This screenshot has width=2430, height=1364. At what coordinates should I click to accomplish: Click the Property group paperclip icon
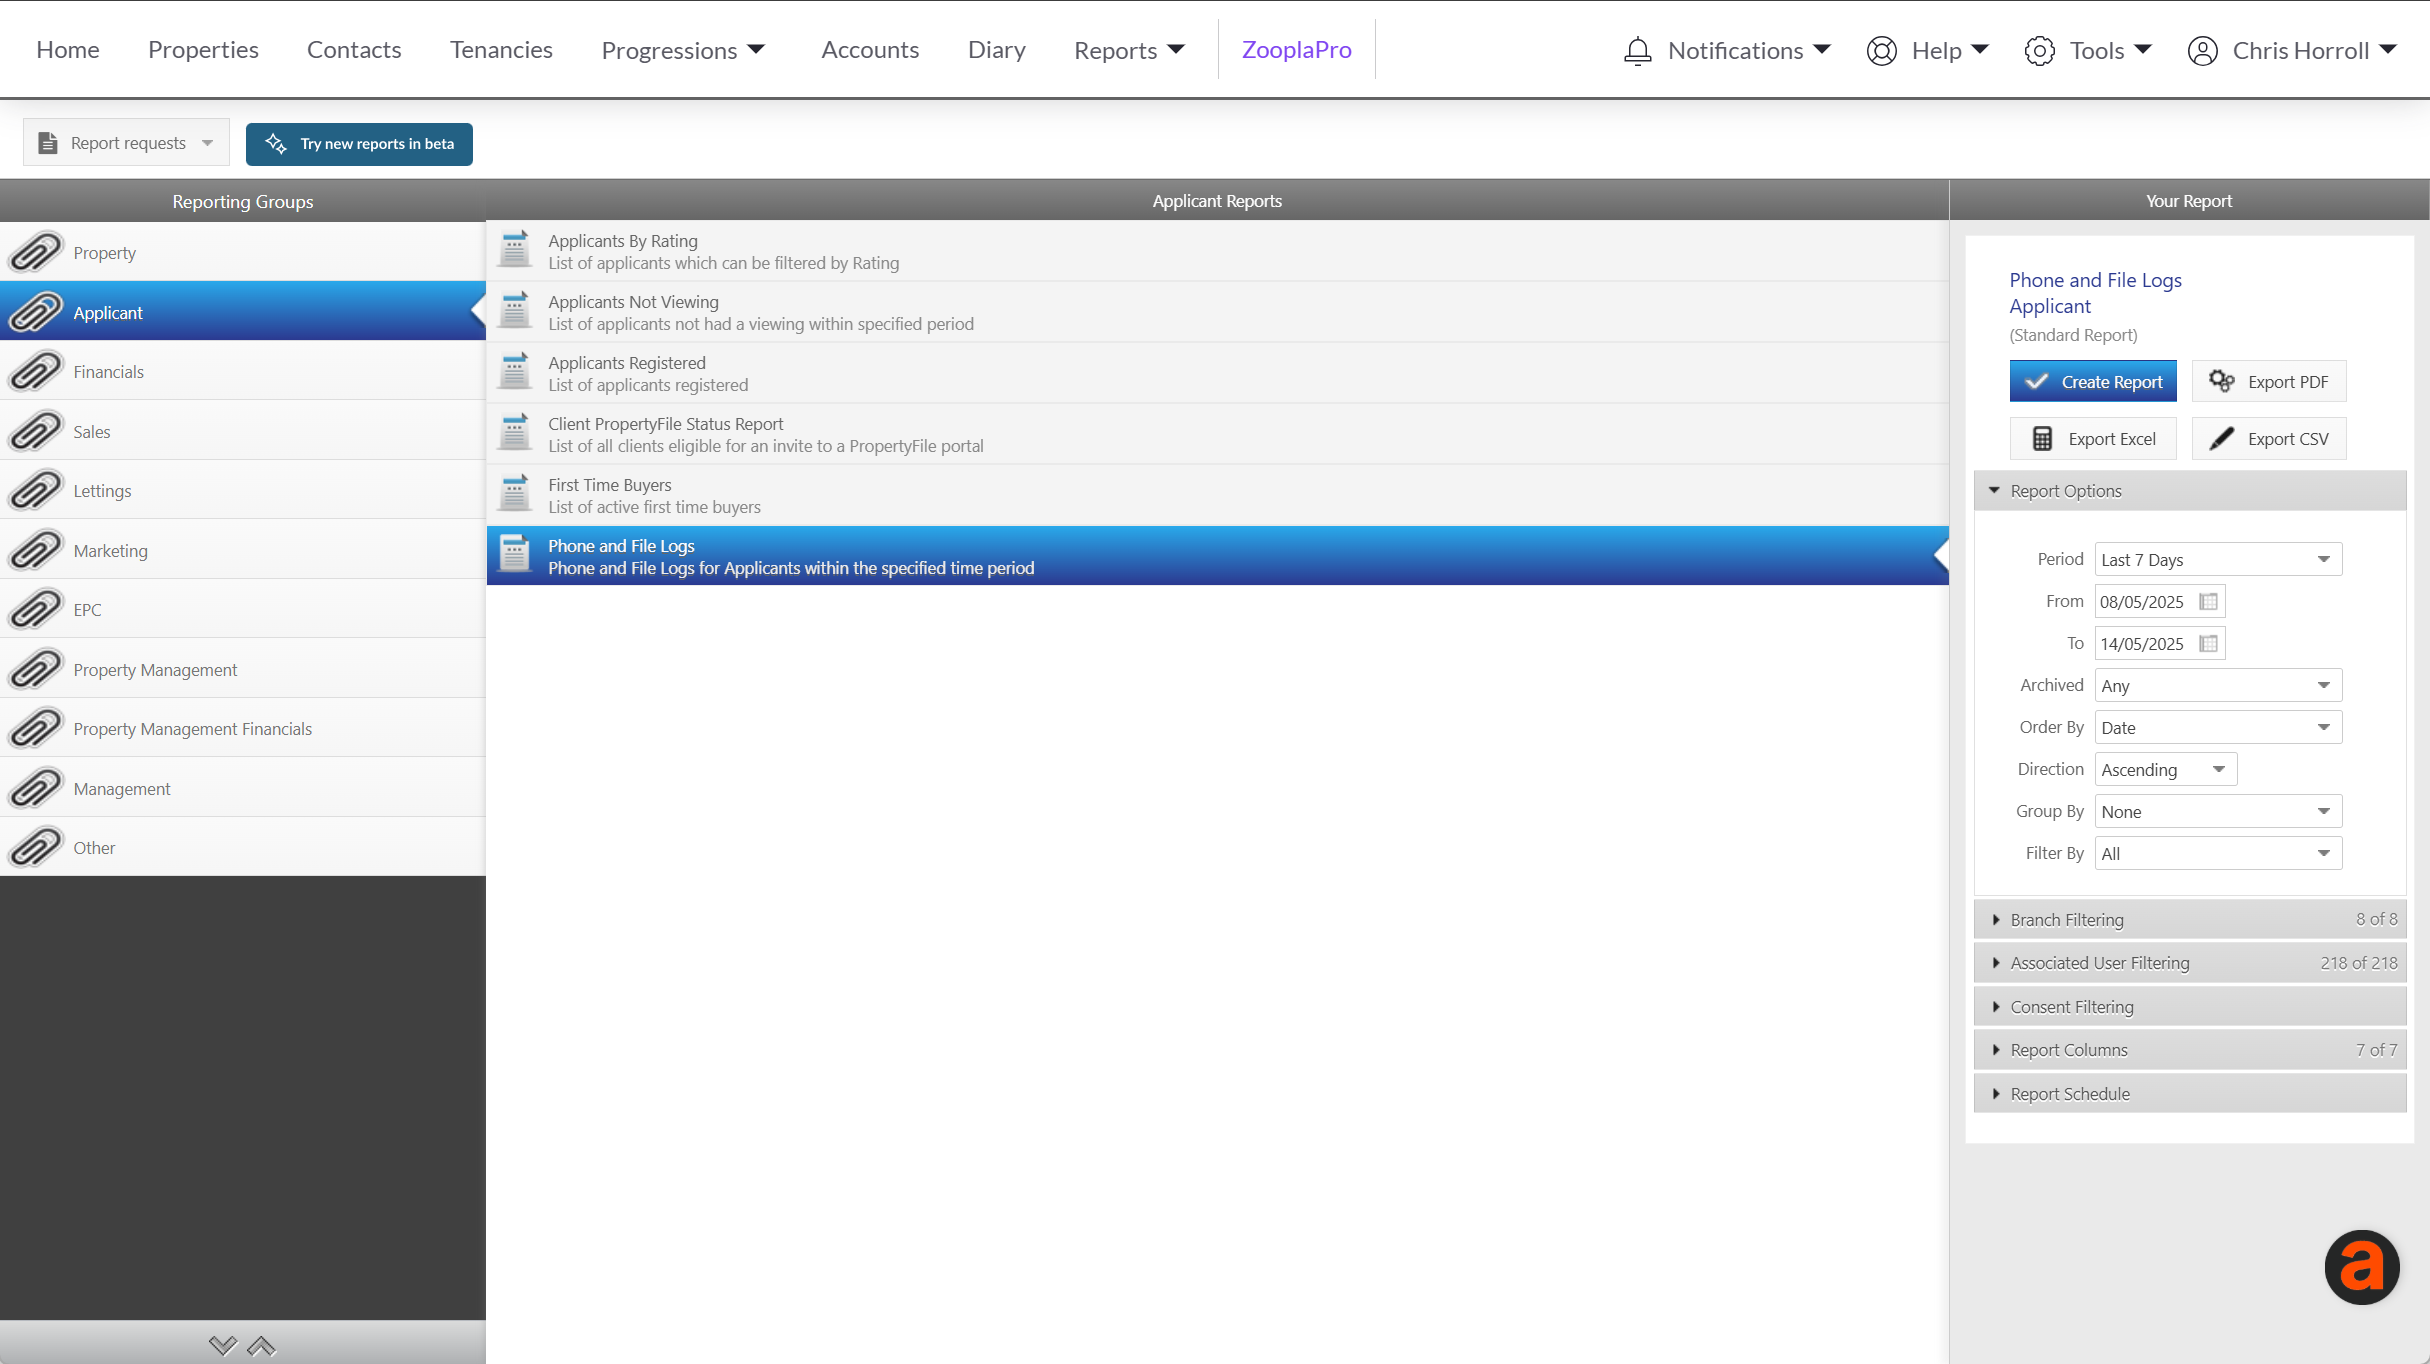pyautogui.click(x=36, y=252)
